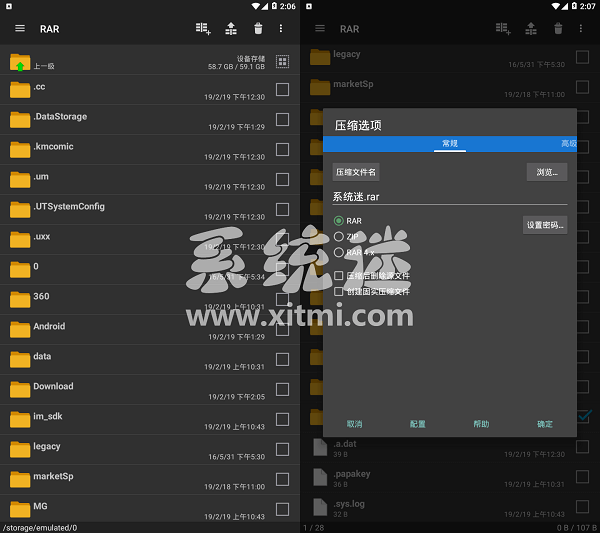Open the three-dot overflow menu in left toolbar

coord(281,28)
